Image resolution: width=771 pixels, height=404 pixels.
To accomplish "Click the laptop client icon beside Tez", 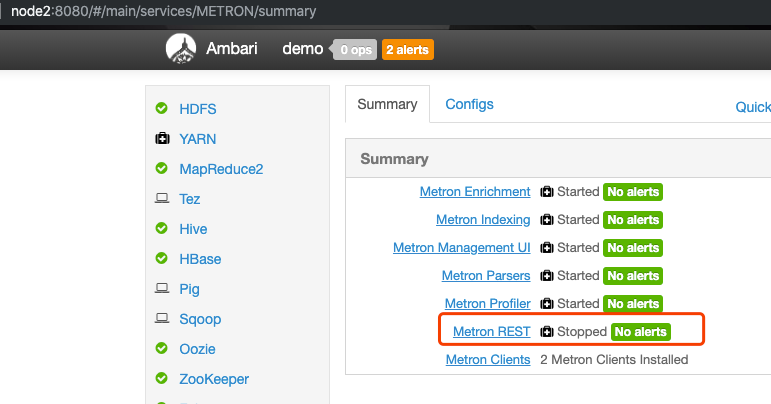I will (162, 198).
